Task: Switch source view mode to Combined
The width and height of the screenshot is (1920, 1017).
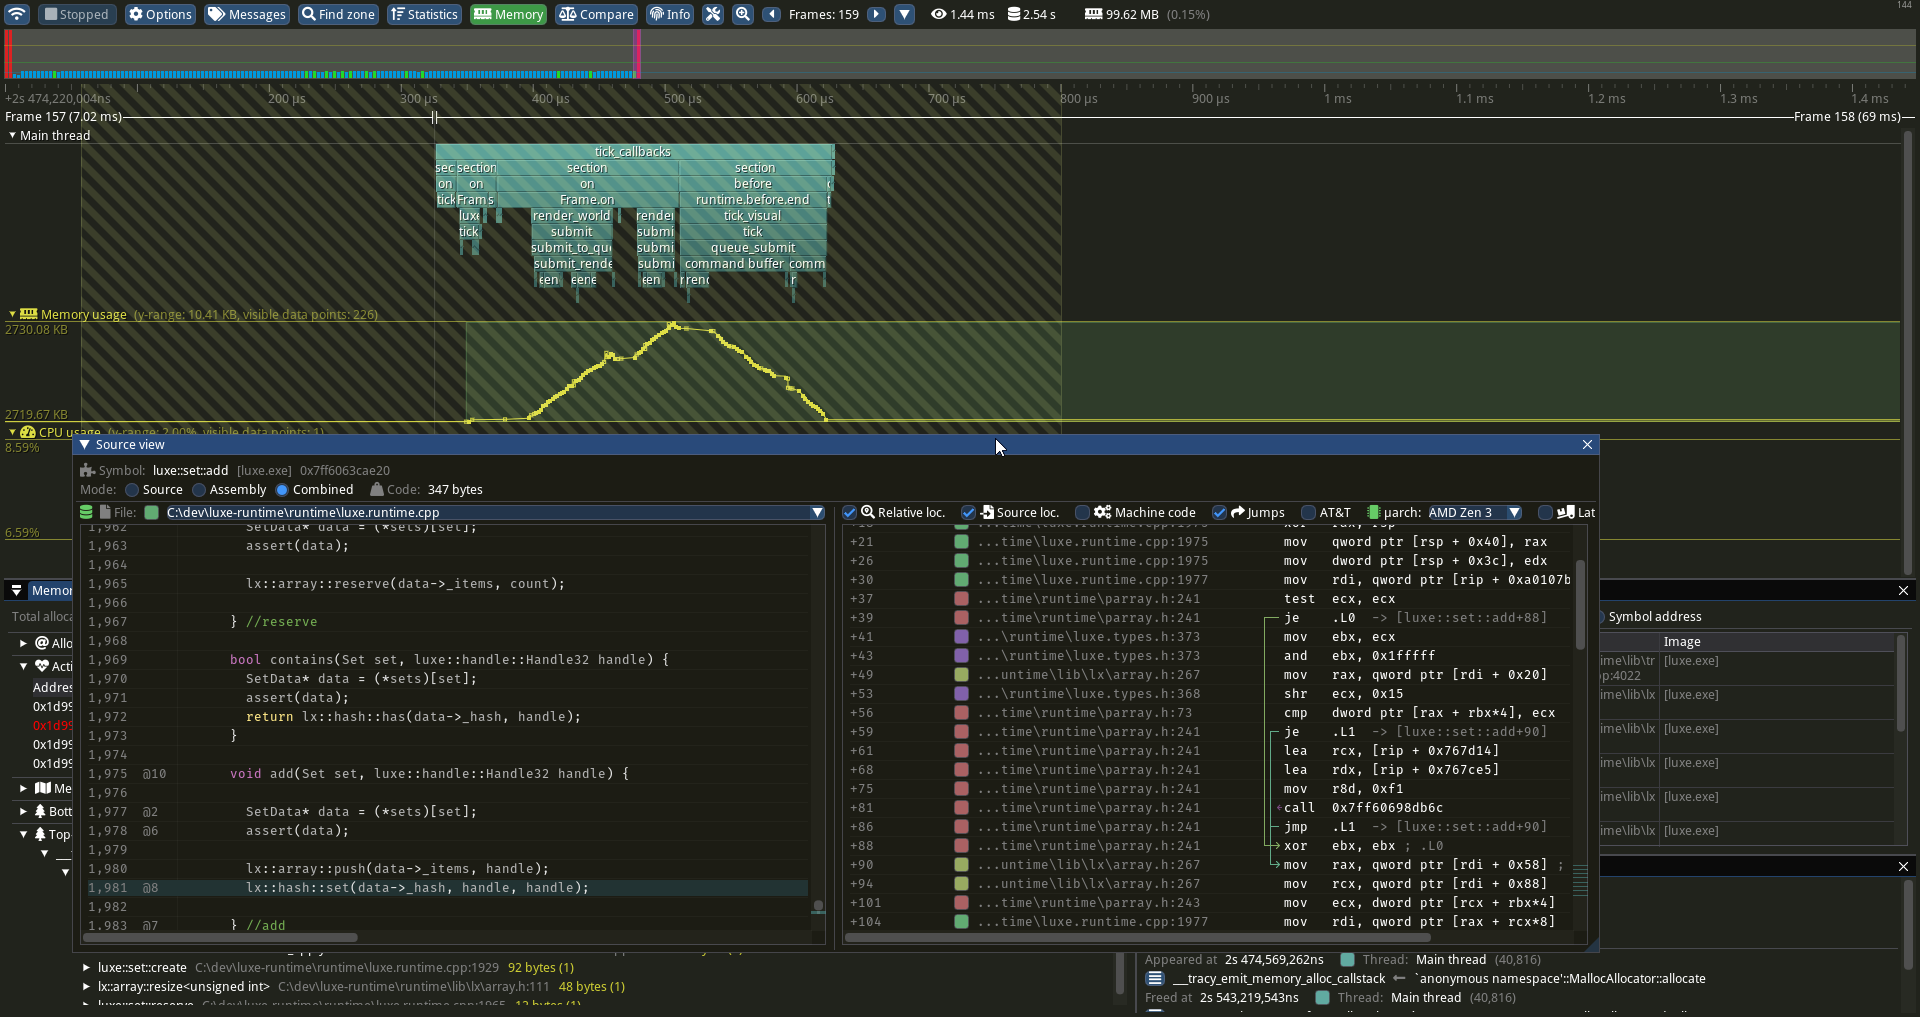Action: tap(278, 490)
